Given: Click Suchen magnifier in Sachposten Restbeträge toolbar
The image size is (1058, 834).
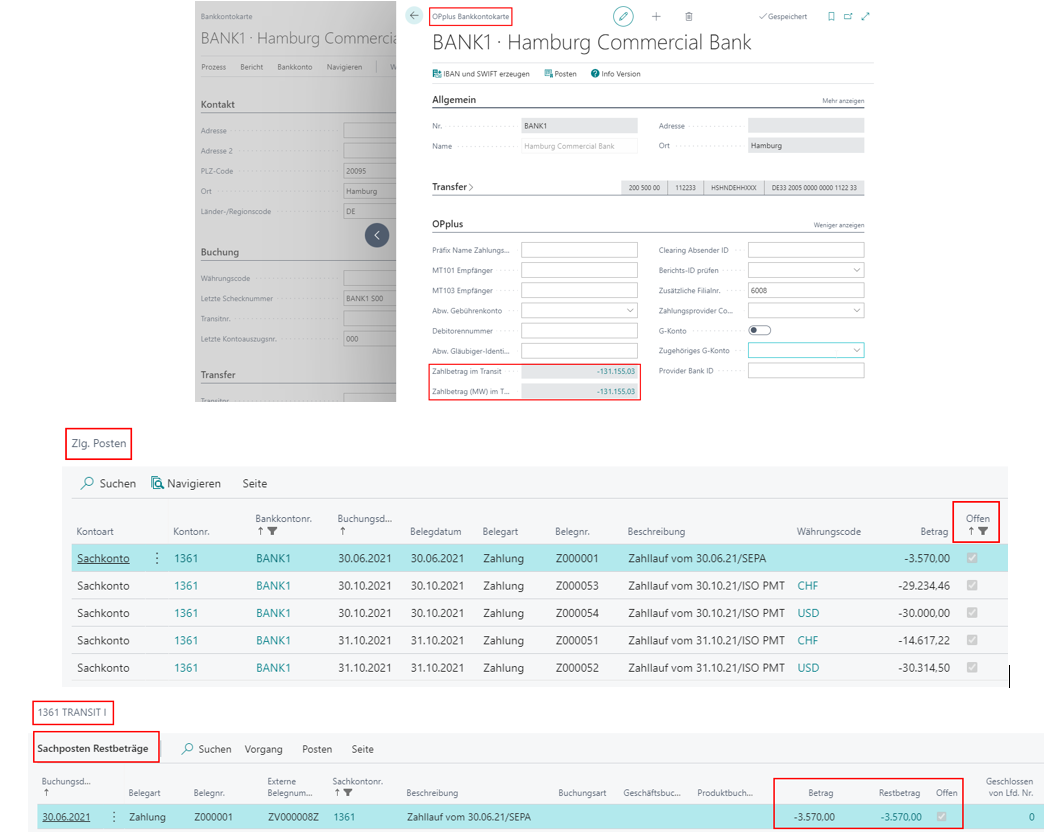Looking at the screenshot, I should [x=206, y=749].
